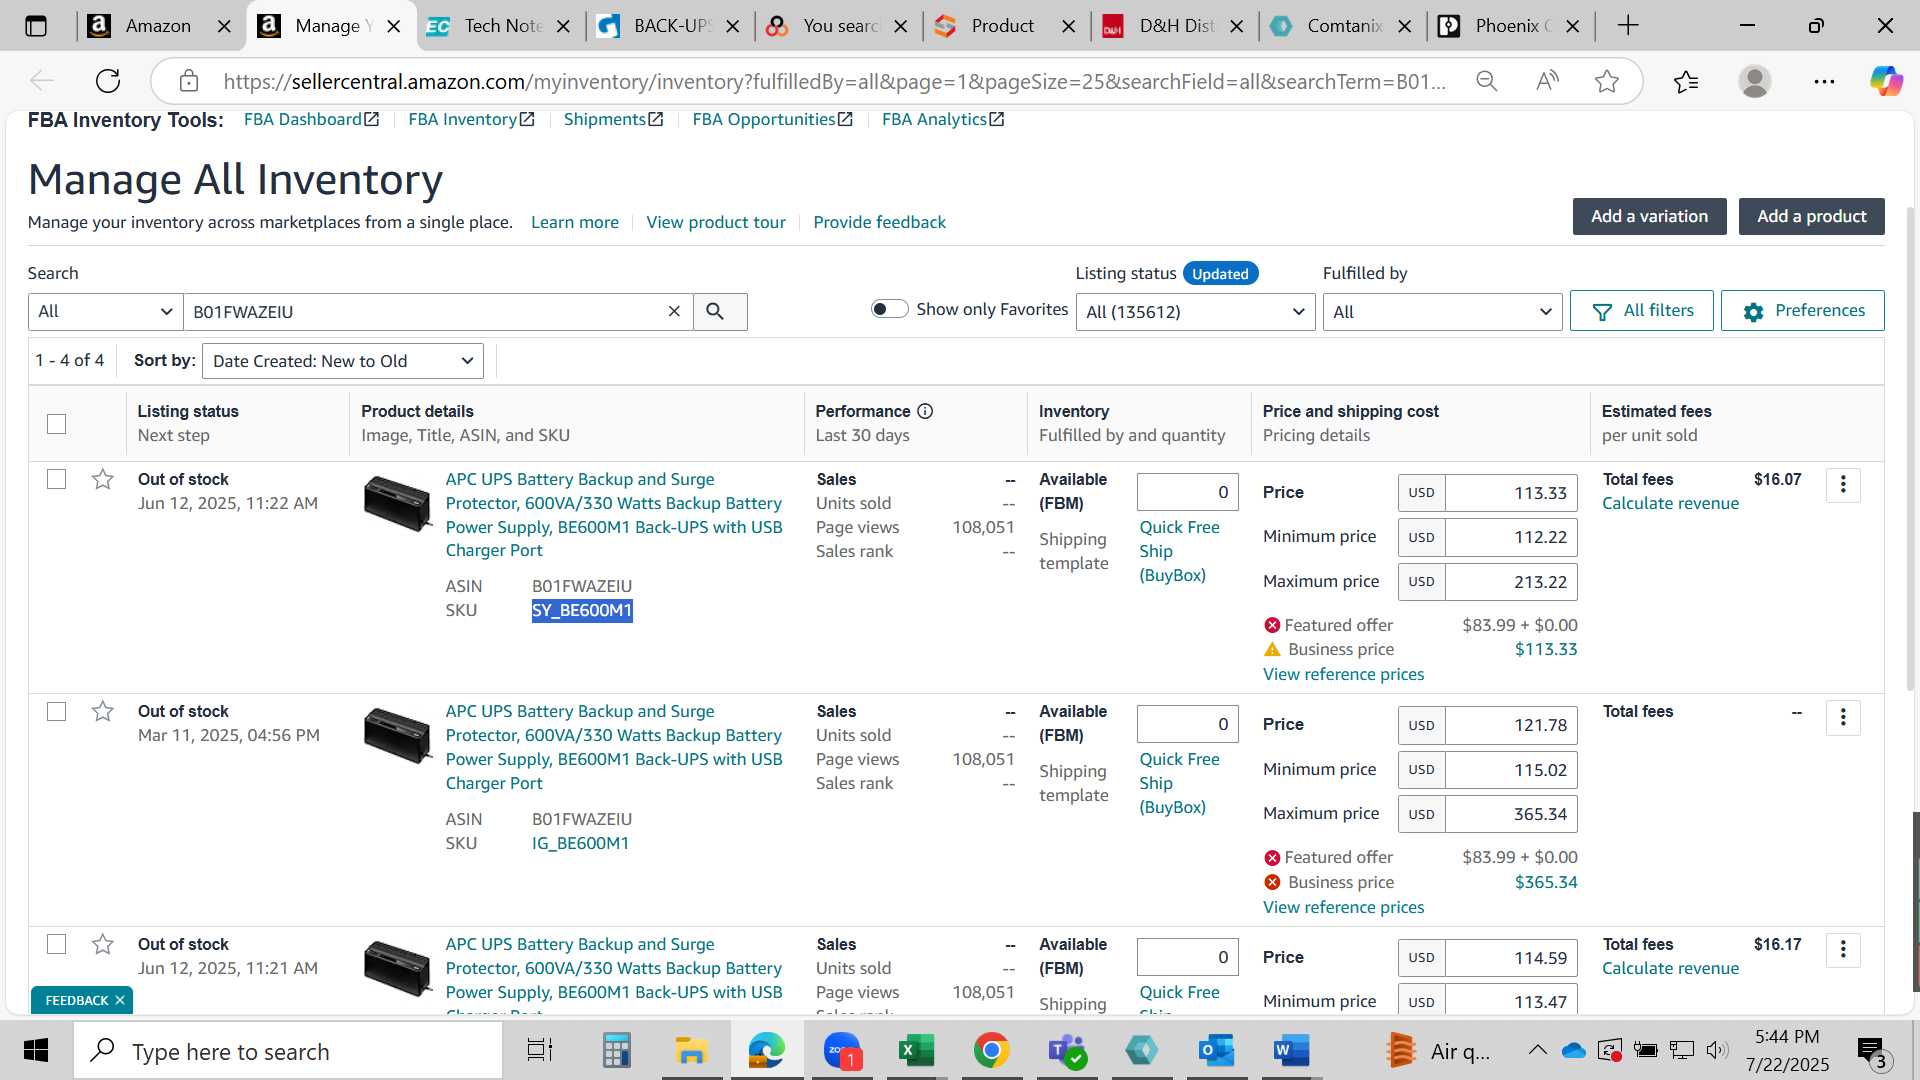Image resolution: width=1920 pixels, height=1080 pixels.
Task: Open browser favorites list icon
Action: 1686,81
